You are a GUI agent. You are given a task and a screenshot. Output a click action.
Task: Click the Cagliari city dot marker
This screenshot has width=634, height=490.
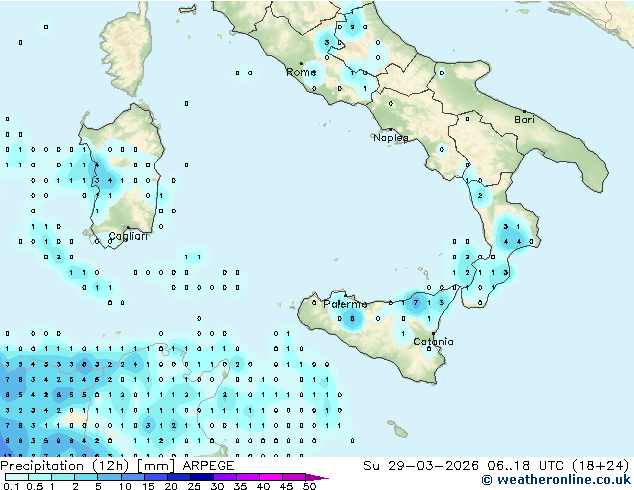128,228
